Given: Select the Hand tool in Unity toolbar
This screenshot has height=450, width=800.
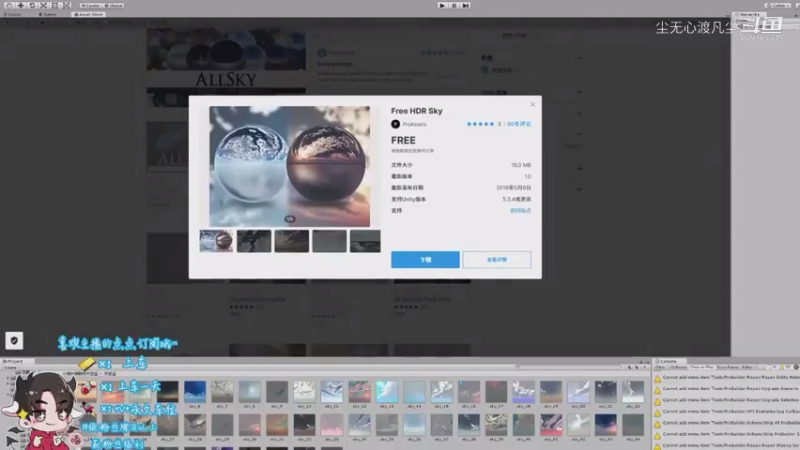Looking at the screenshot, I should pos(9,5).
